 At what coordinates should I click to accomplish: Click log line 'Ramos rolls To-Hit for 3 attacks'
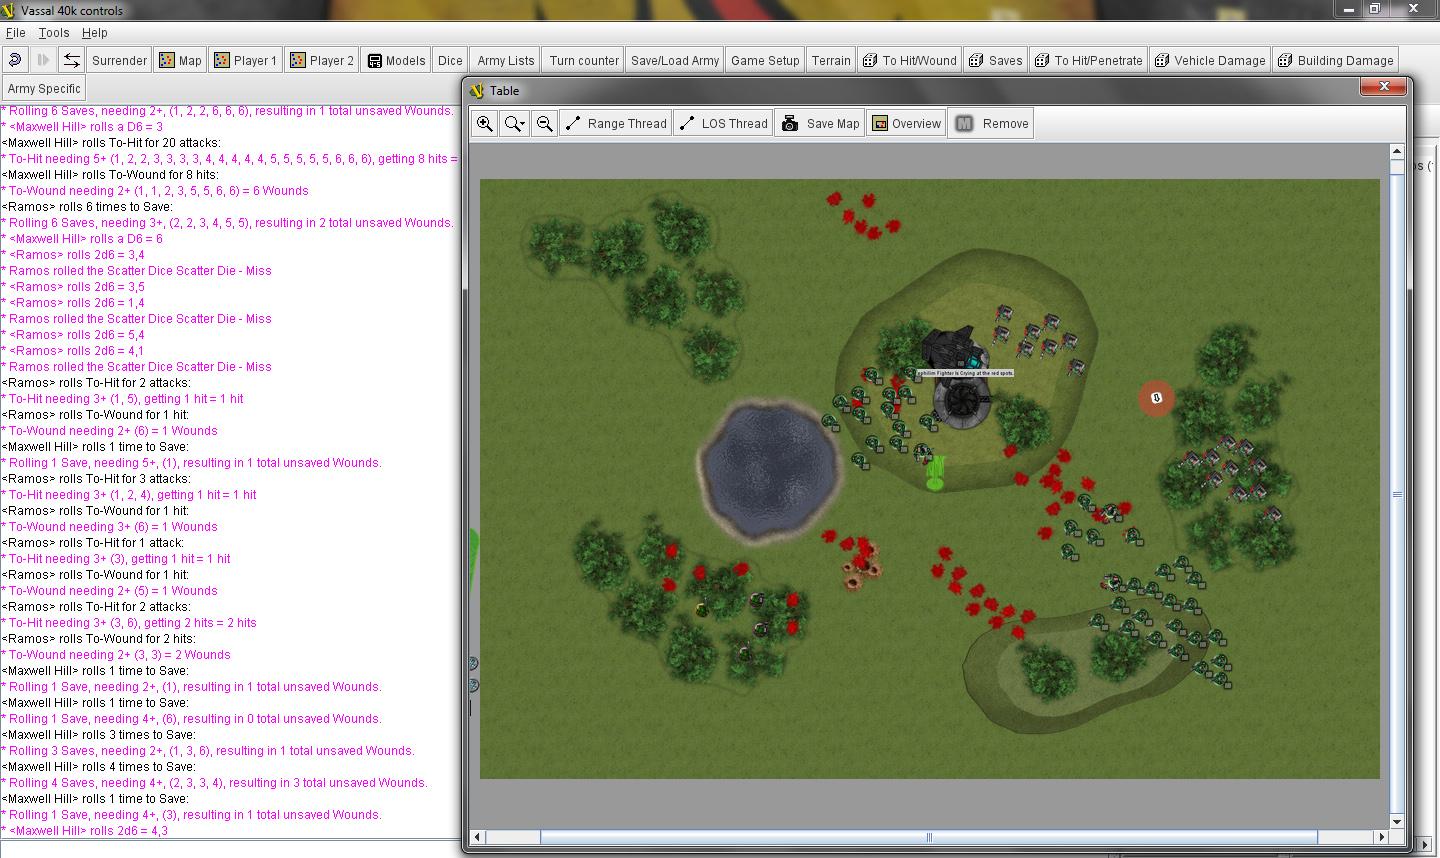pyautogui.click(x=96, y=478)
